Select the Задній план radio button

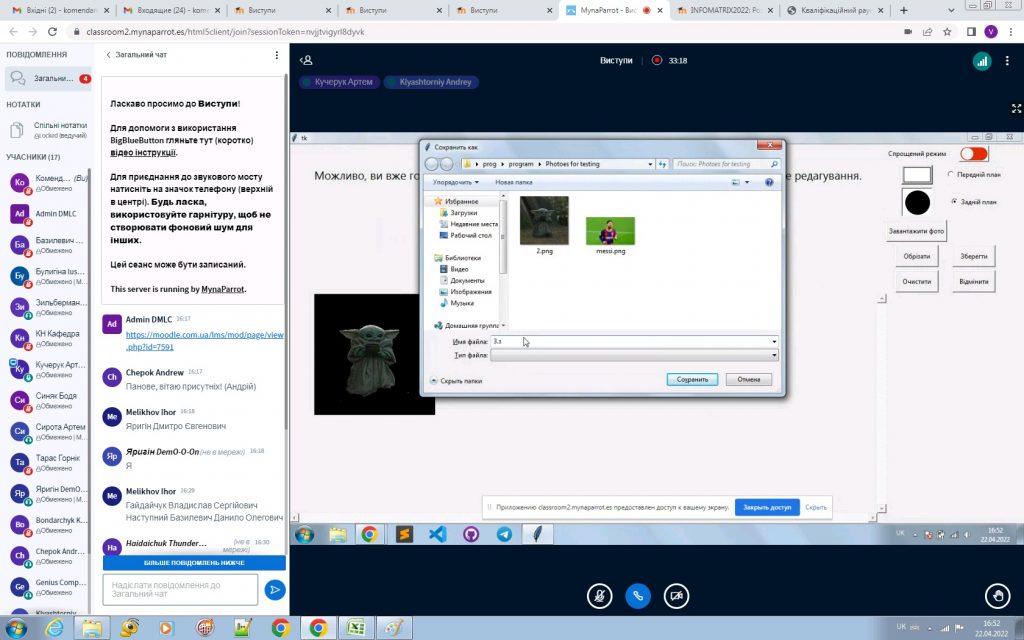point(953,201)
